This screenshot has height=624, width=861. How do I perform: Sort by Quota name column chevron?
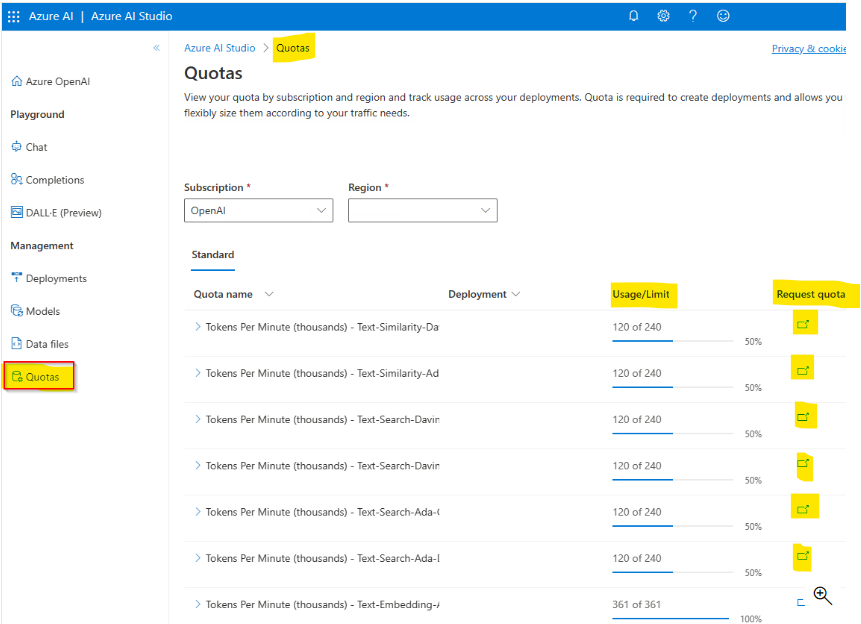tap(269, 294)
